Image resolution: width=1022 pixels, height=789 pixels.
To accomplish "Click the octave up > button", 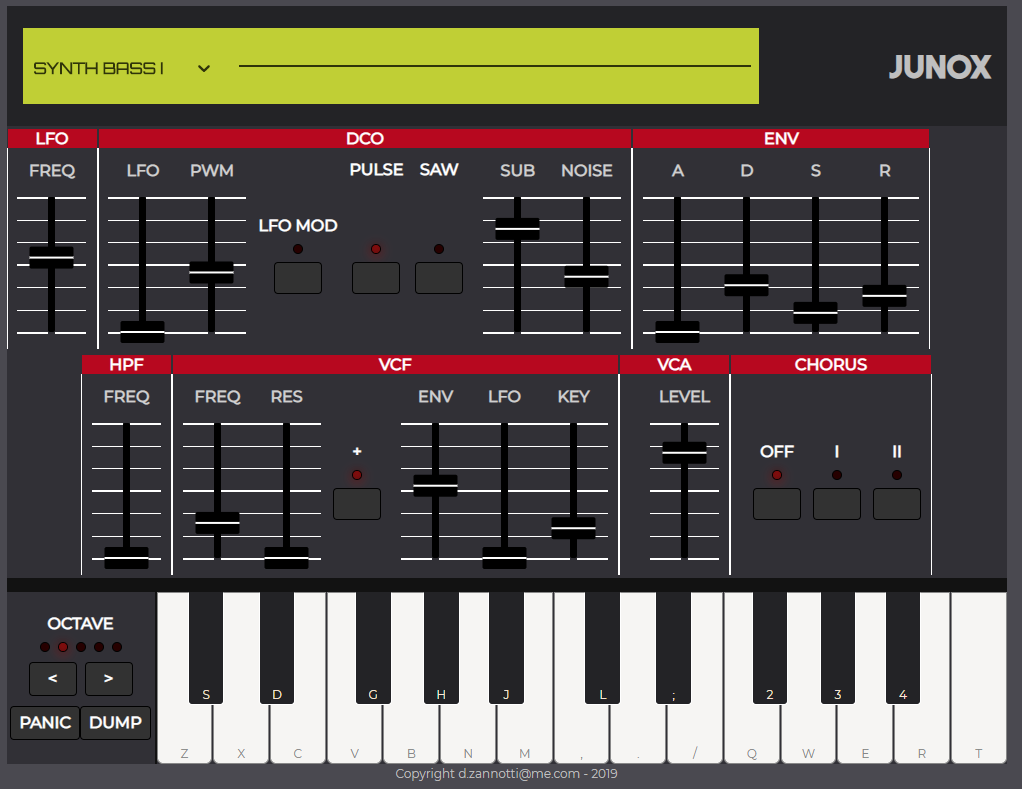I will [x=109, y=679].
